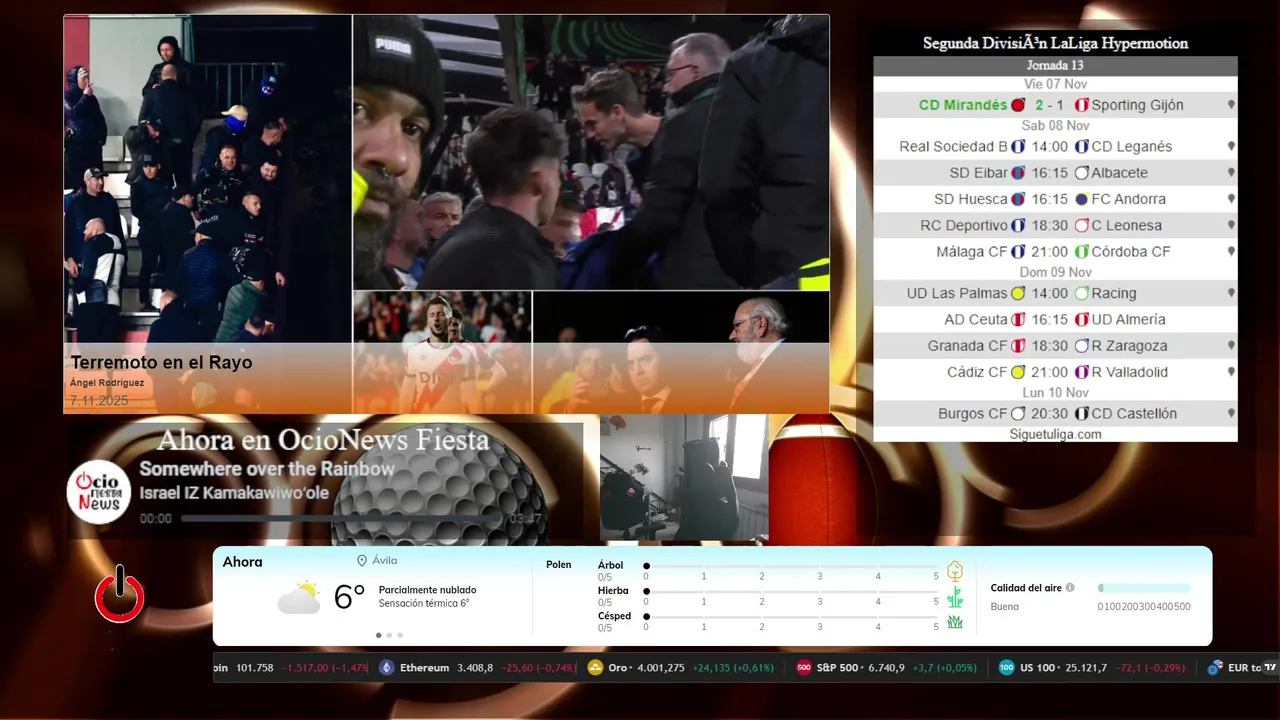This screenshot has width=1280, height=720.
Task: Click the red power button icon
Action: [120, 595]
